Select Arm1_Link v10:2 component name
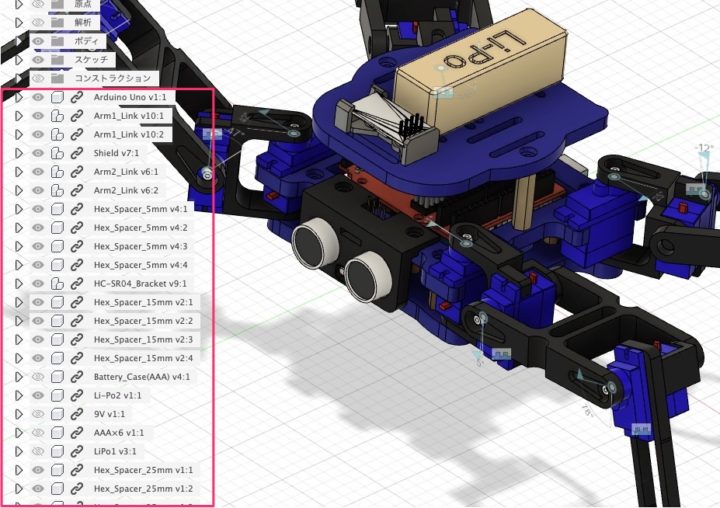Viewport: 720px width, 508px height. [x=131, y=134]
